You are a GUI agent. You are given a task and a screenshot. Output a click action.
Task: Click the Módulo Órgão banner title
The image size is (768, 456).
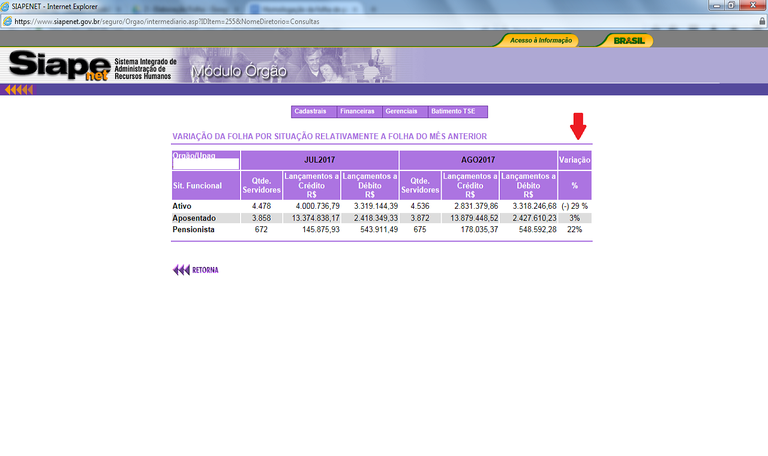click(x=238, y=72)
